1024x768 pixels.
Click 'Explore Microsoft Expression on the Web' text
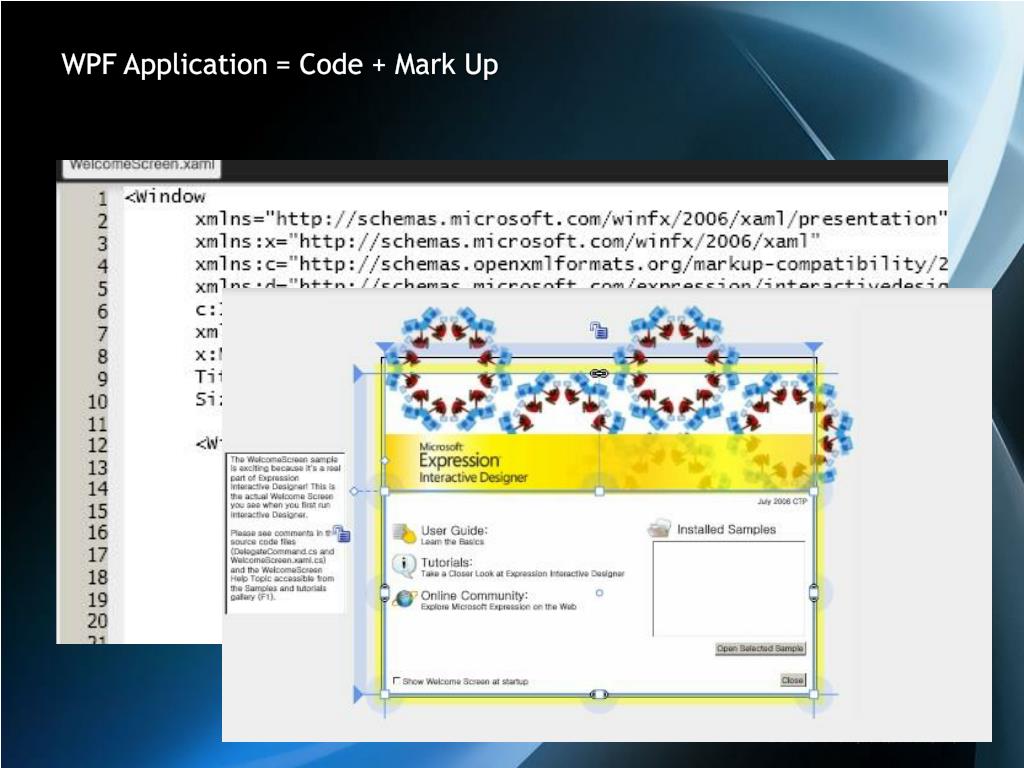point(498,607)
